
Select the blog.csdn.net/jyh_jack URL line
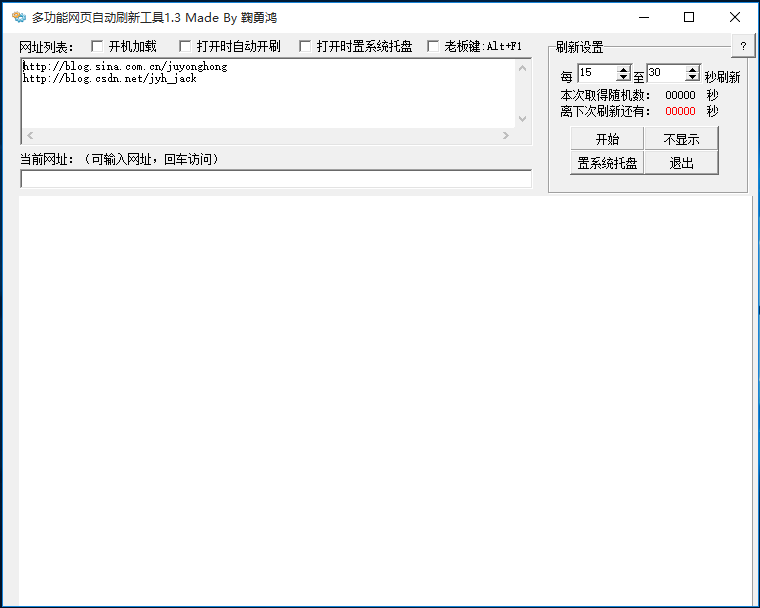click(x=110, y=79)
